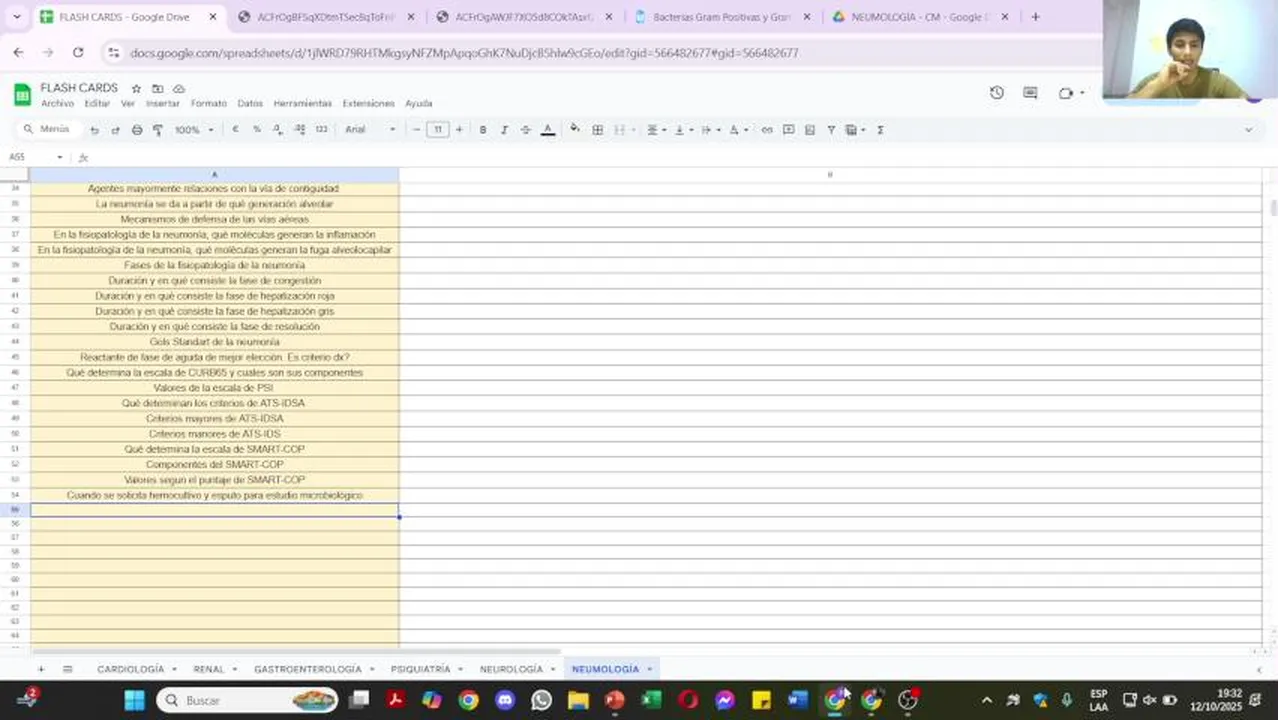The image size is (1278, 720).
Task: Open the Formato menu
Action: coord(209,104)
